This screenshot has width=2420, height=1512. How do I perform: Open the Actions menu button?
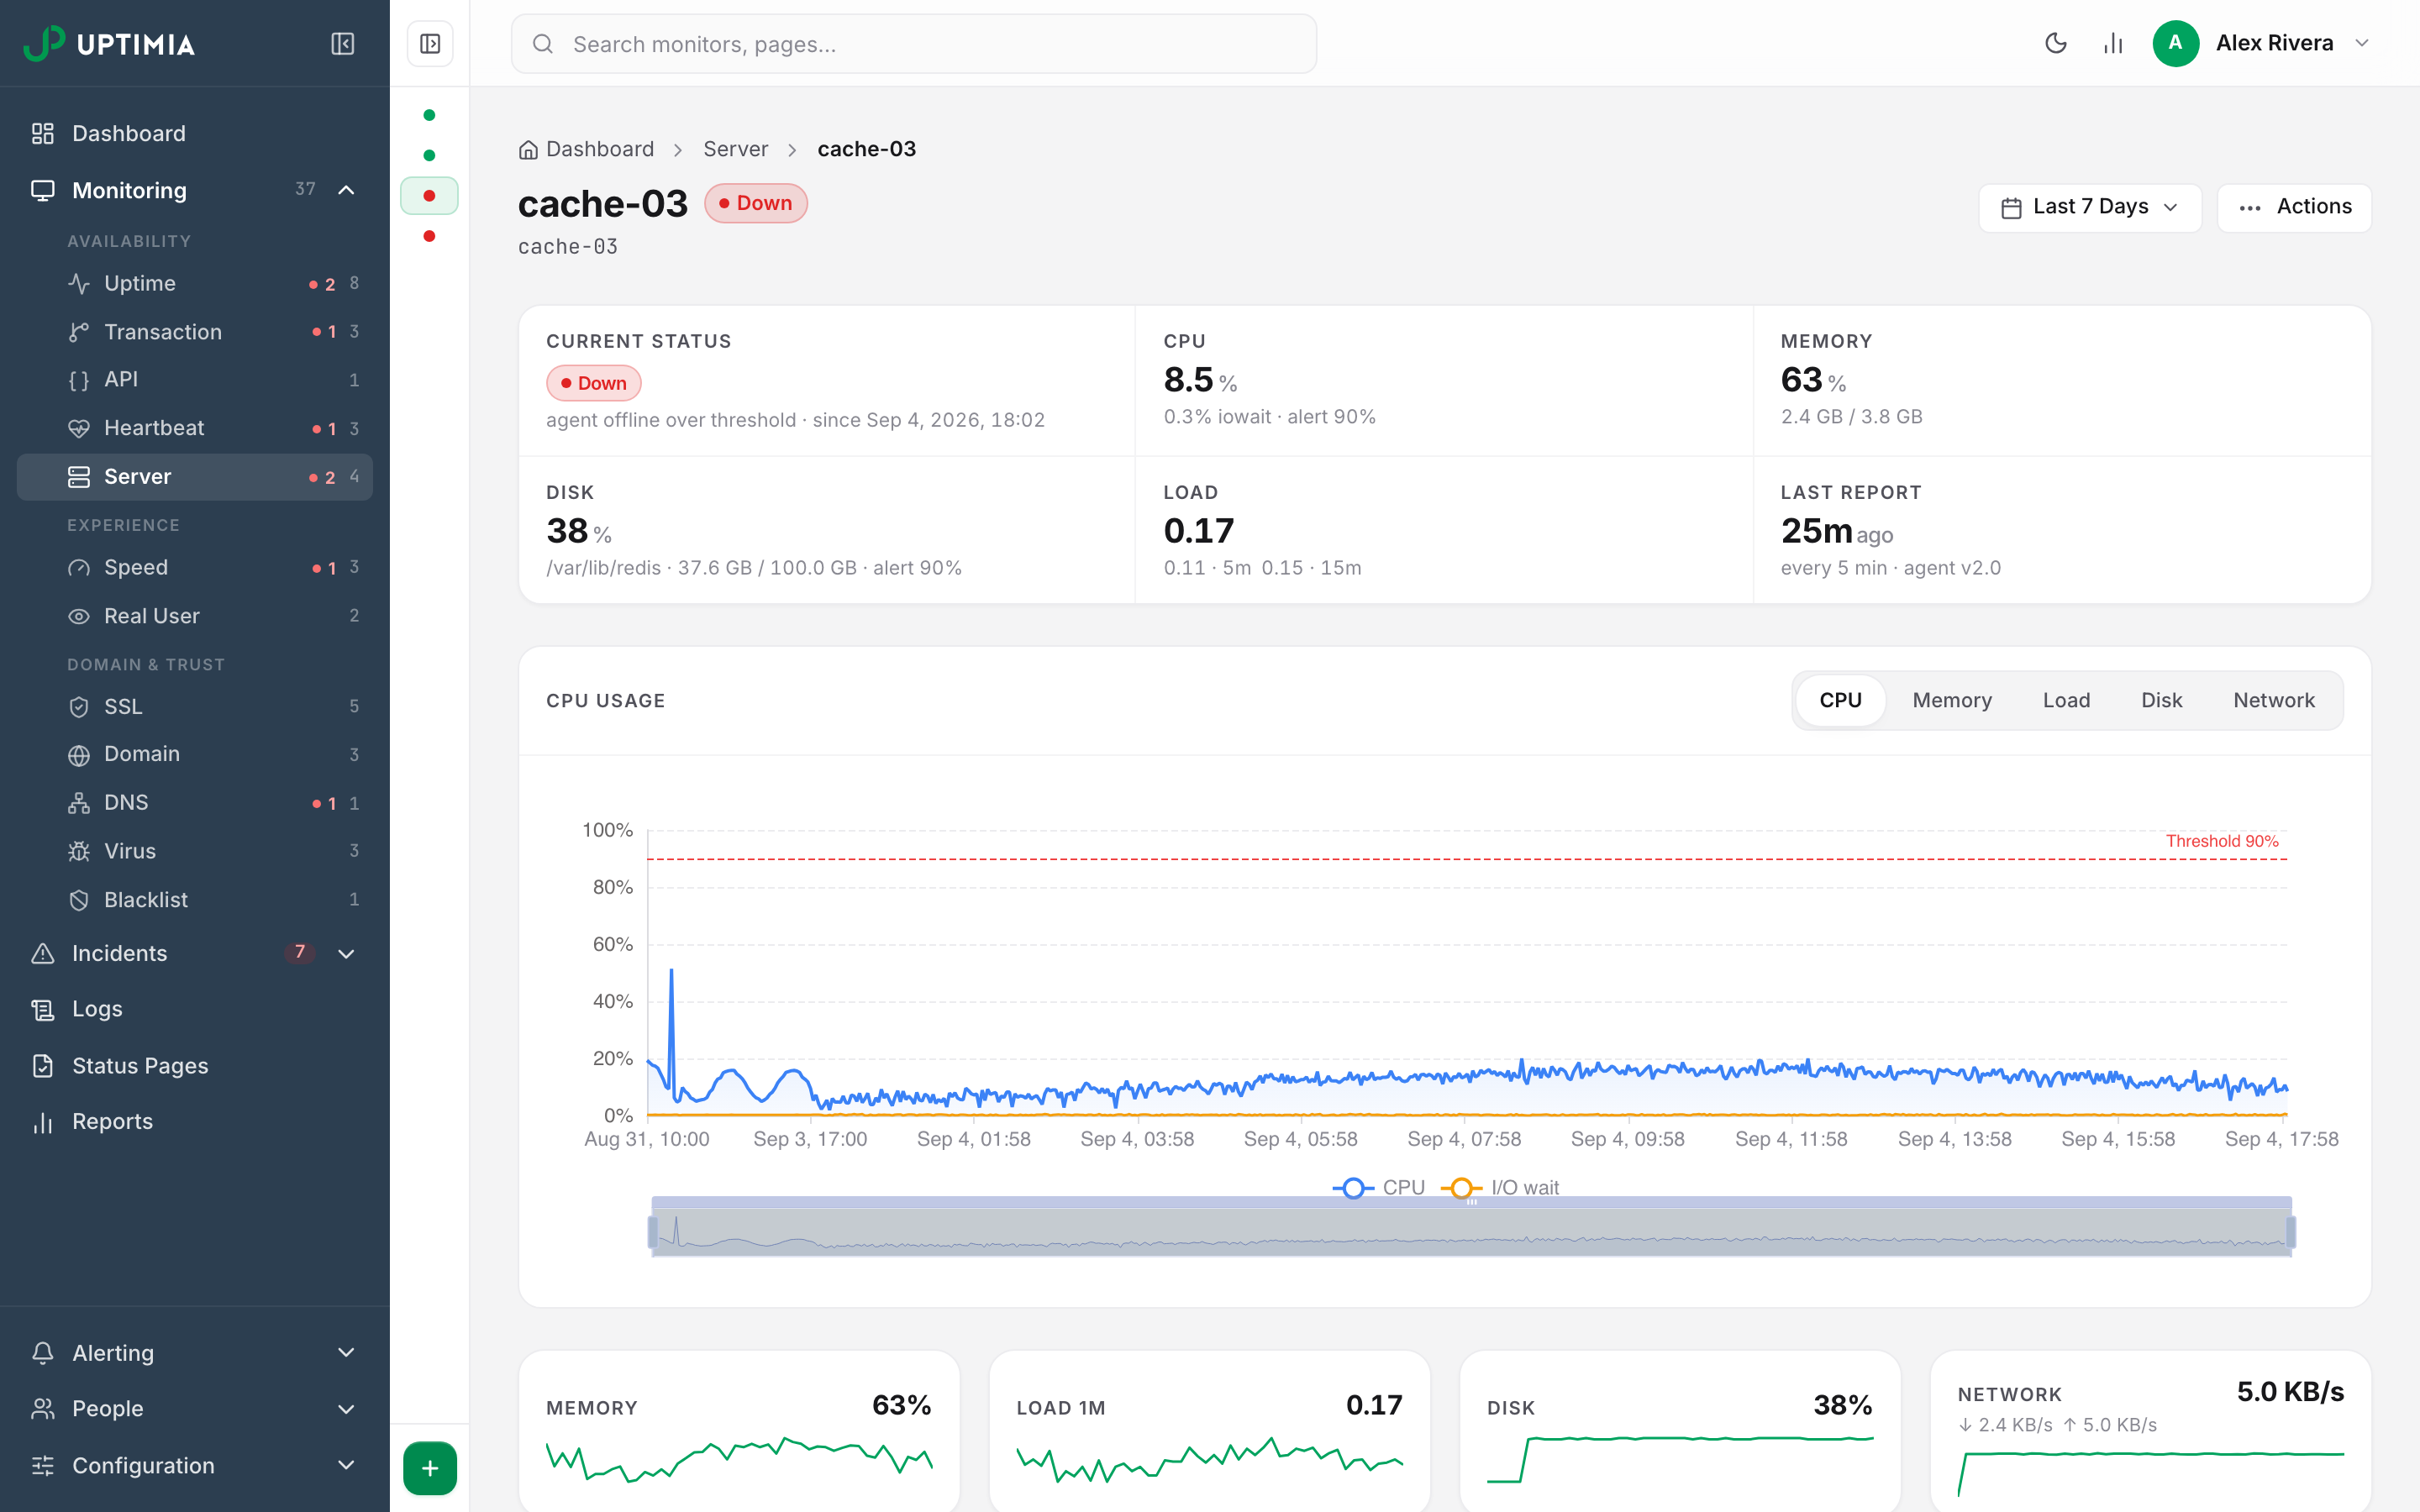[x=2294, y=207]
